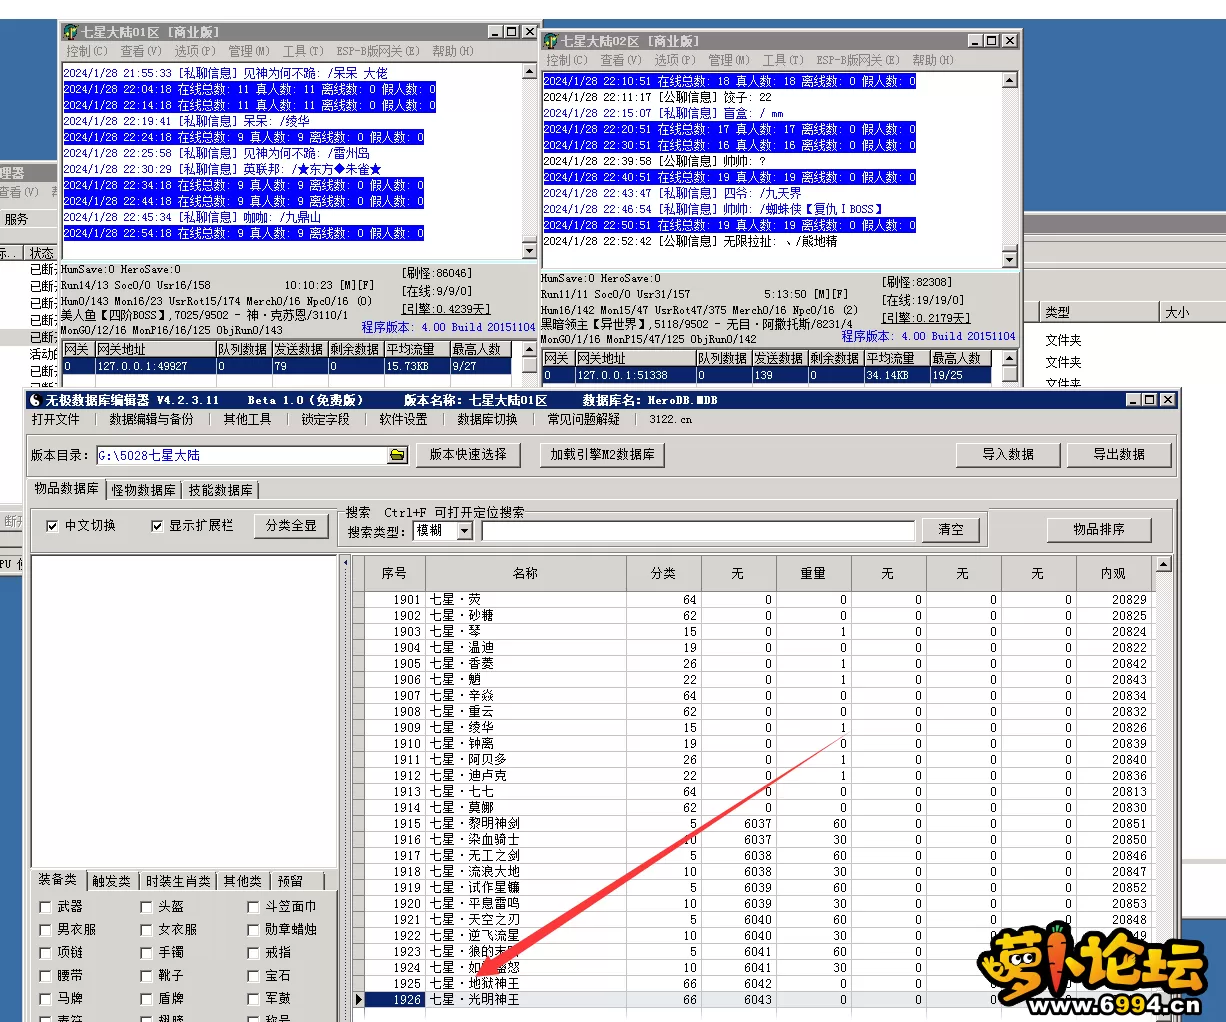Image resolution: width=1226 pixels, height=1022 pixels.
Task: Open 控制(C) menu in 七星大陆01区 window
Action: [x=87, y=51]
